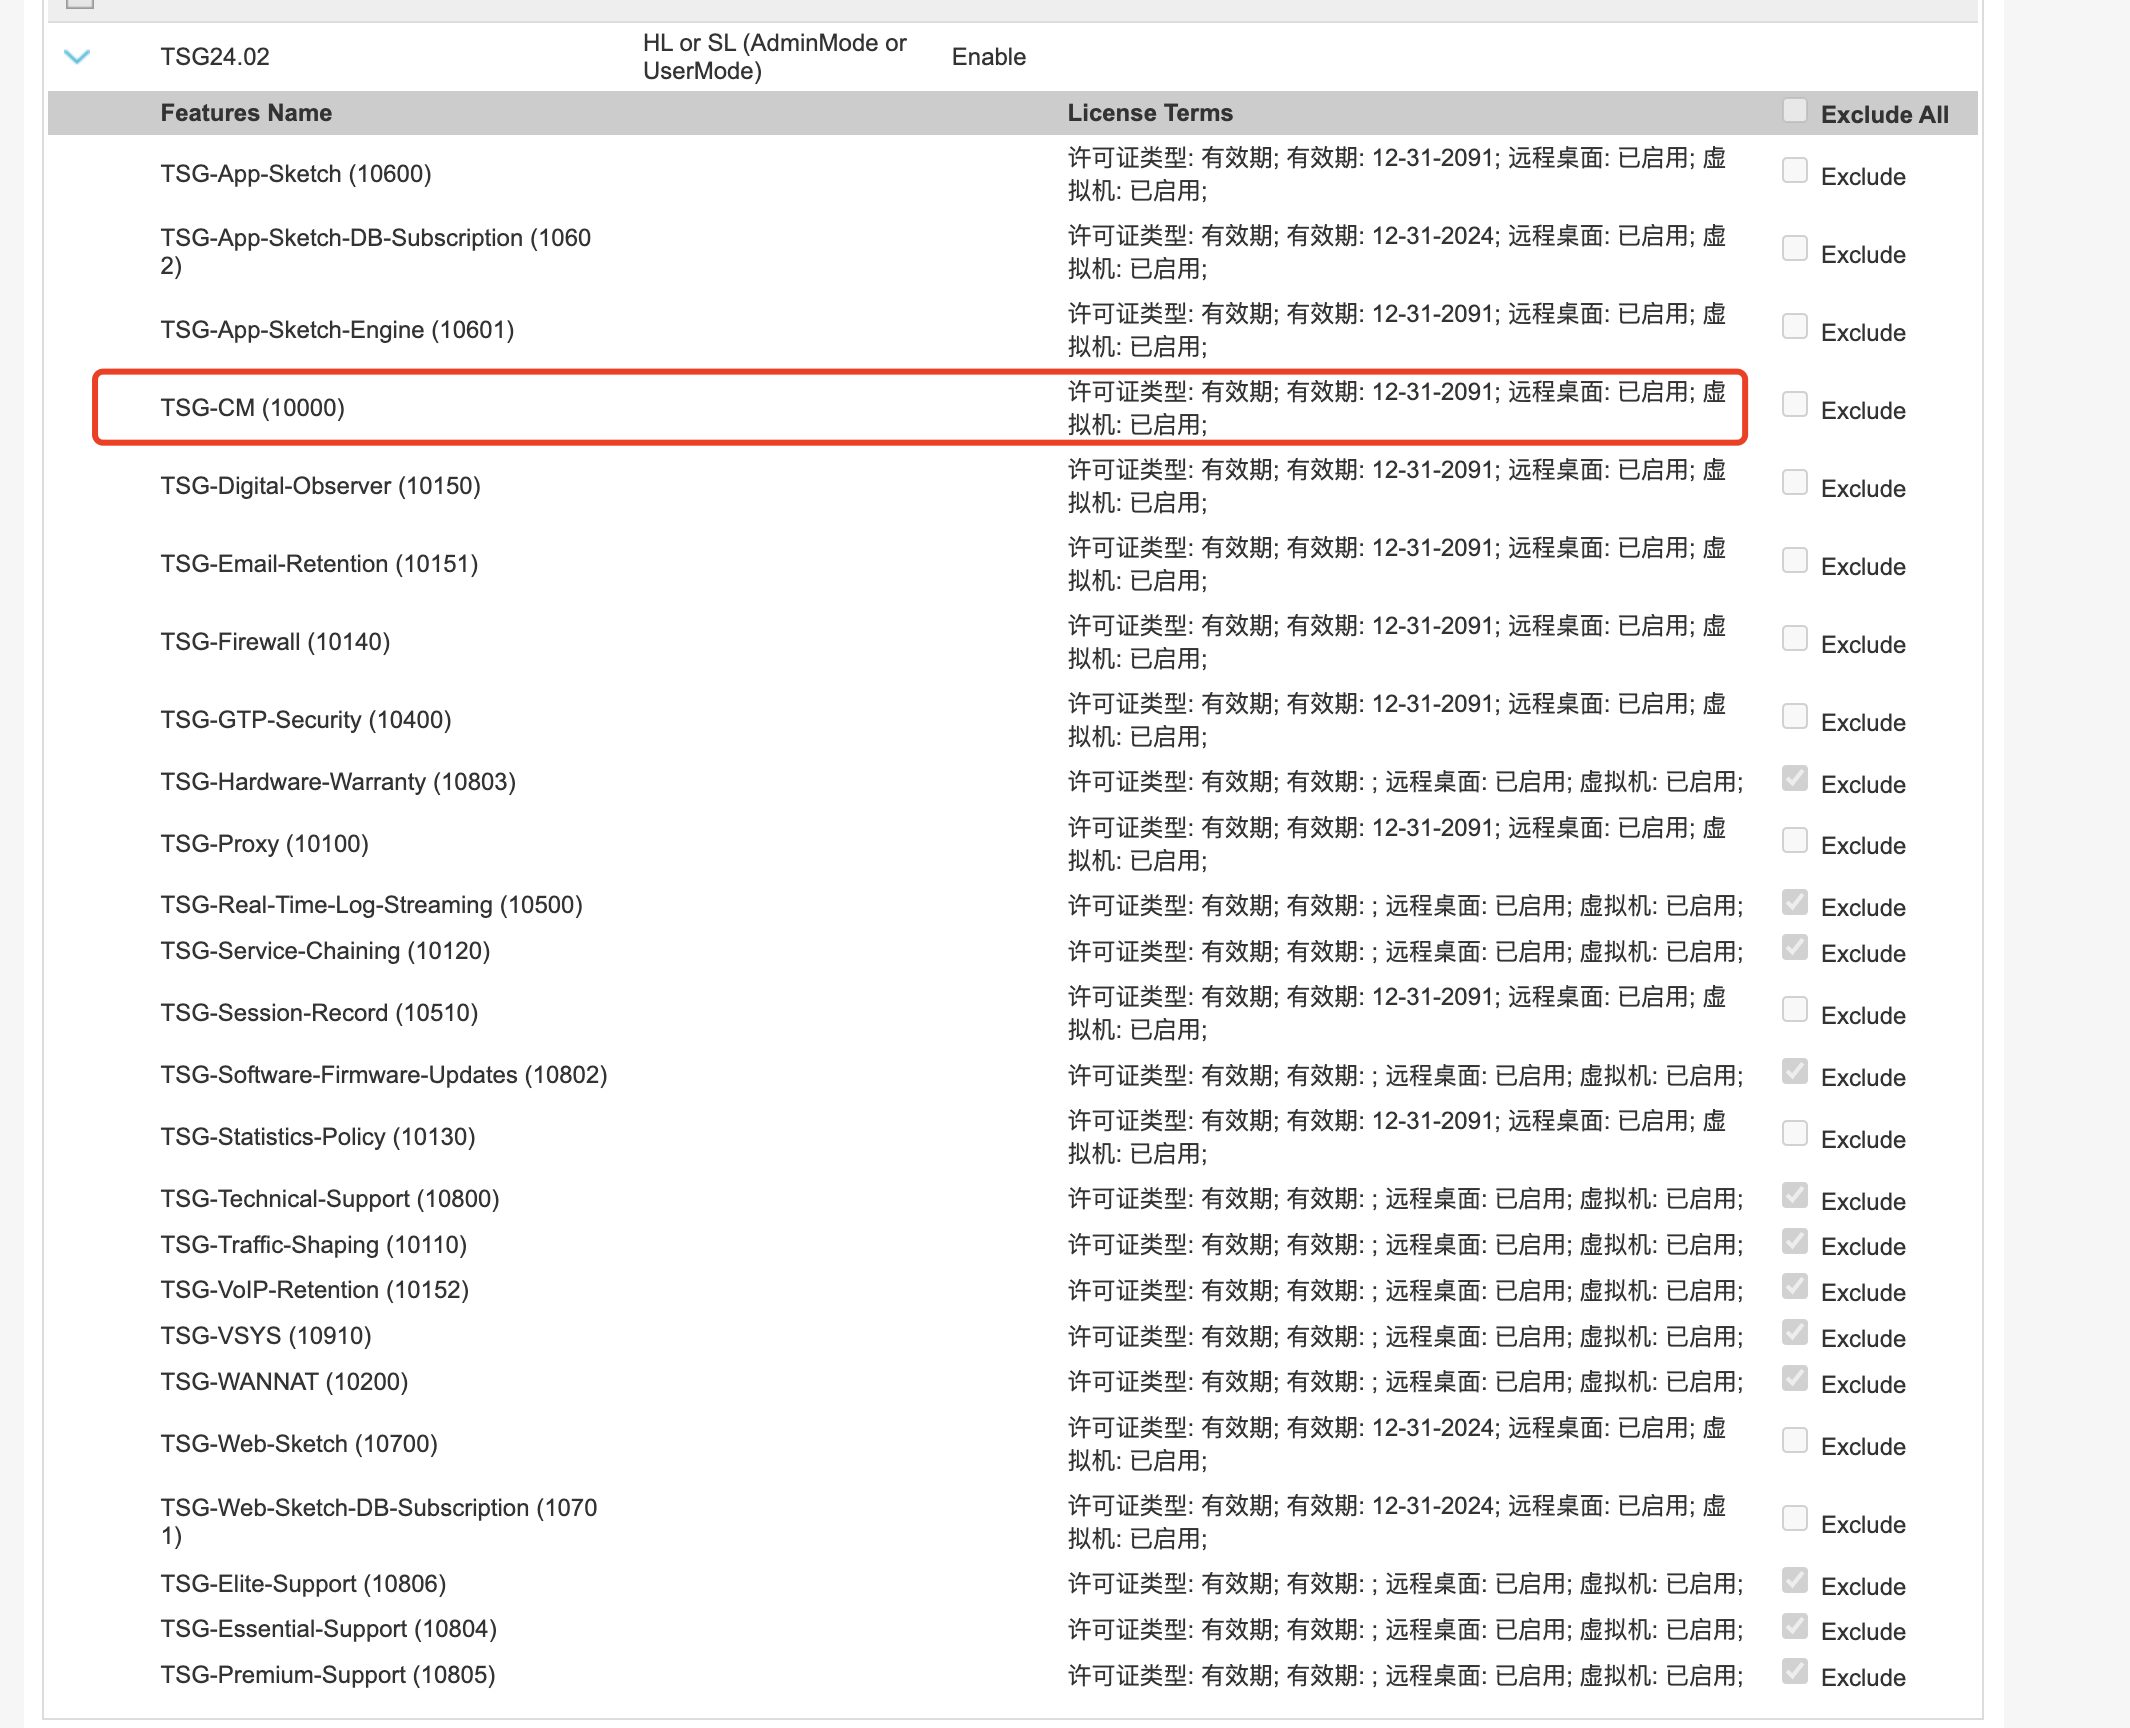This screenshot has height=1728, width=2130.
Task: Check the Exclude All checkbox
Action: (1795, 111)
